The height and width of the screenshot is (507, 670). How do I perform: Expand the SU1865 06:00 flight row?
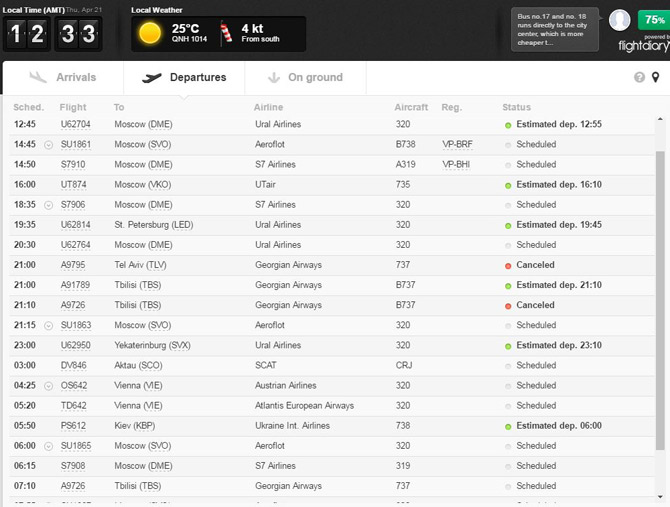click(x=49, y=446)
